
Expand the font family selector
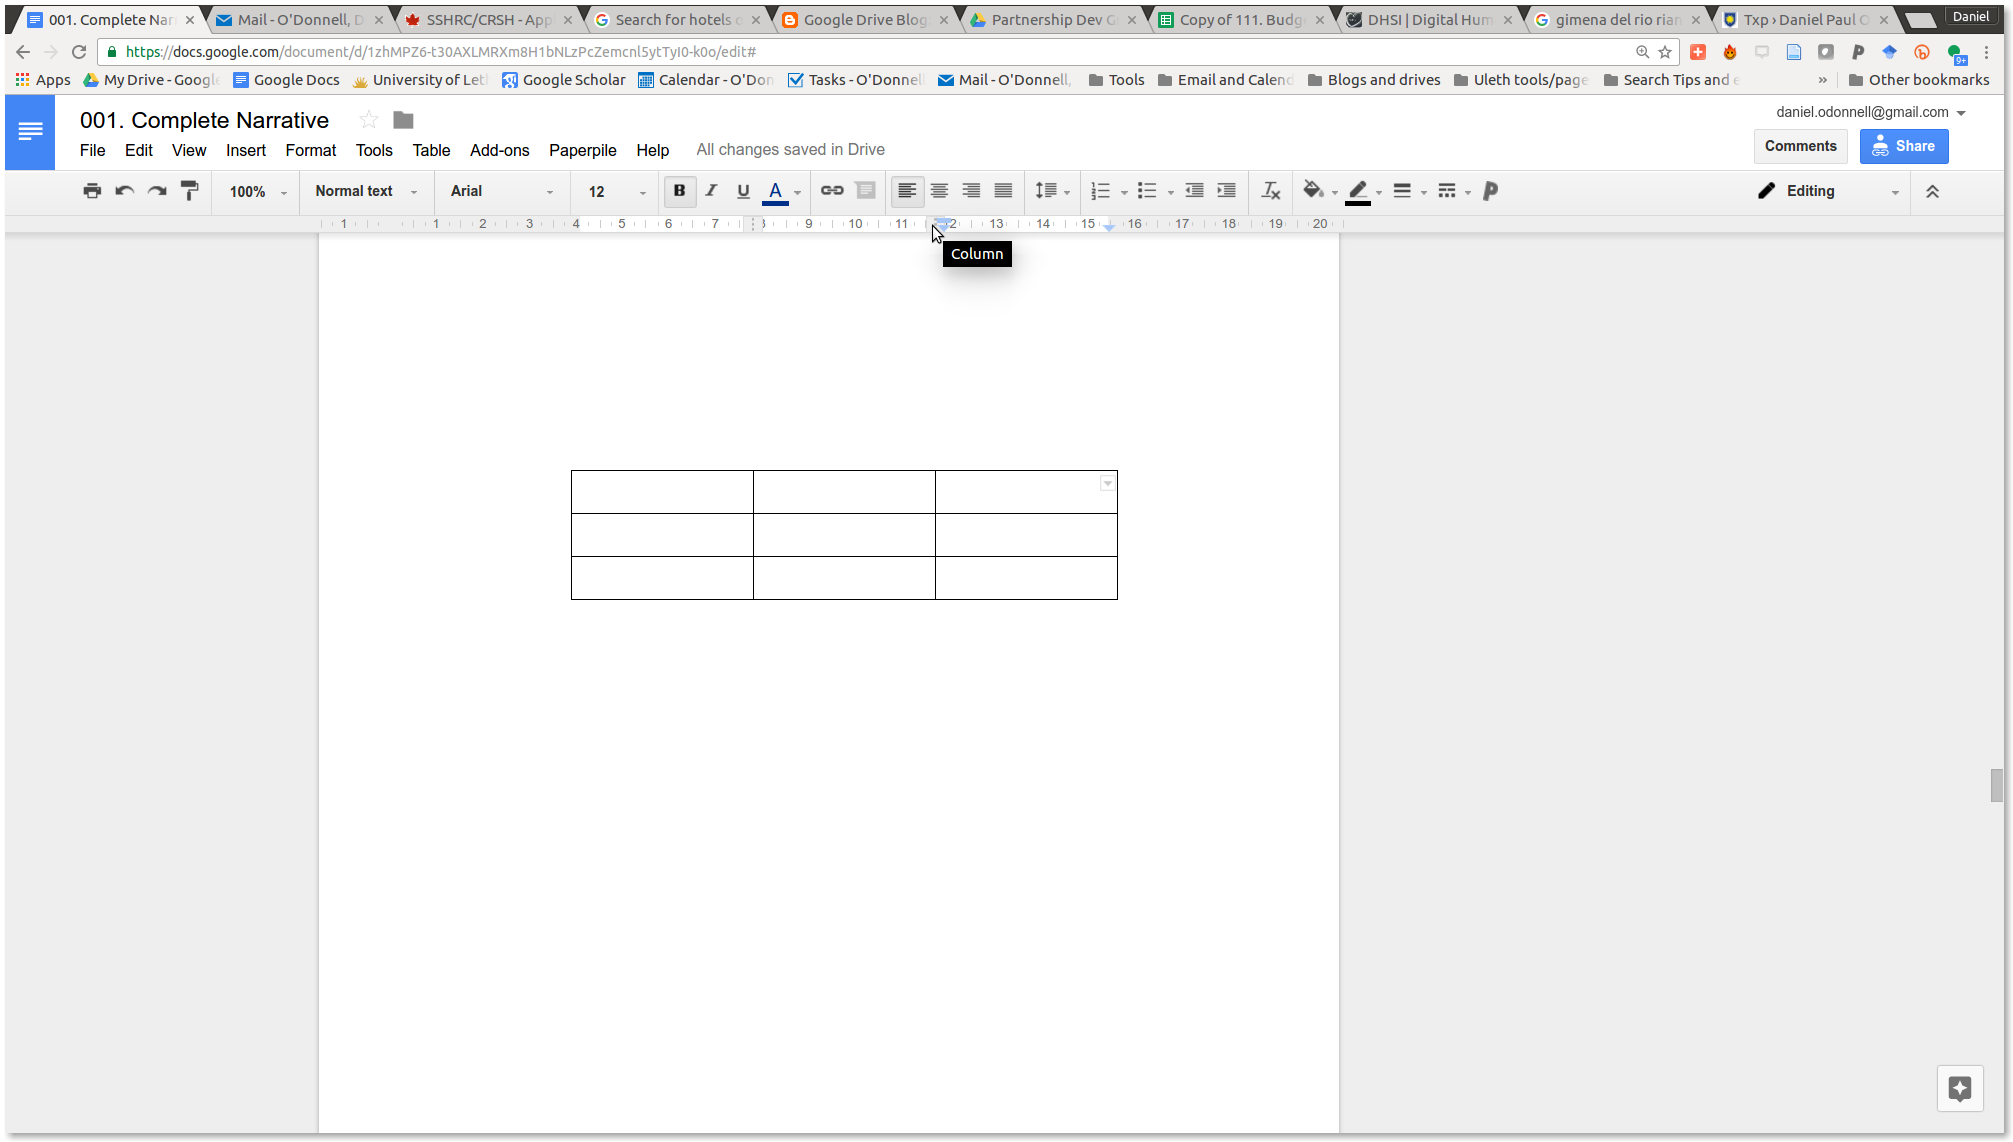pos(550,189)
